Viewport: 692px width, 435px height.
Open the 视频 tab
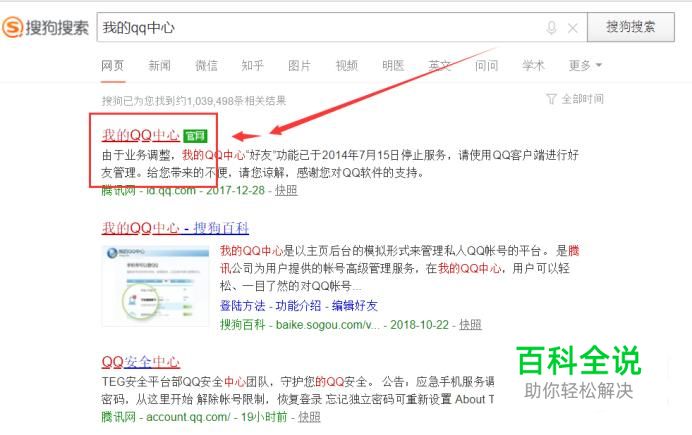pyautogui.click(x=346, y=66)
